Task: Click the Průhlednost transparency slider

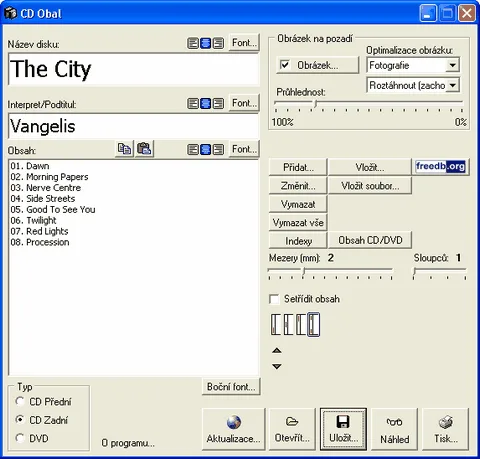Action: (x=368, y=105)
